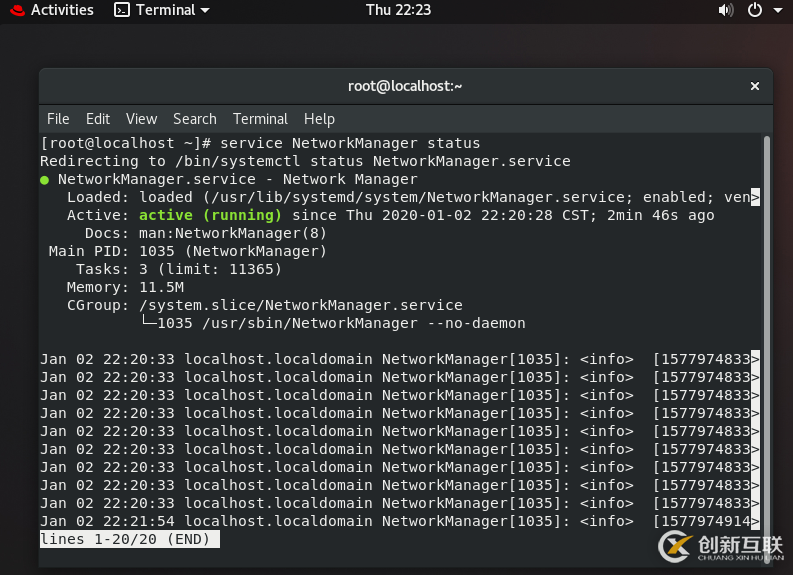Screen dimensions: 793x575
Task: Click the root@localhost window title bar
Action: click(405, 86)
